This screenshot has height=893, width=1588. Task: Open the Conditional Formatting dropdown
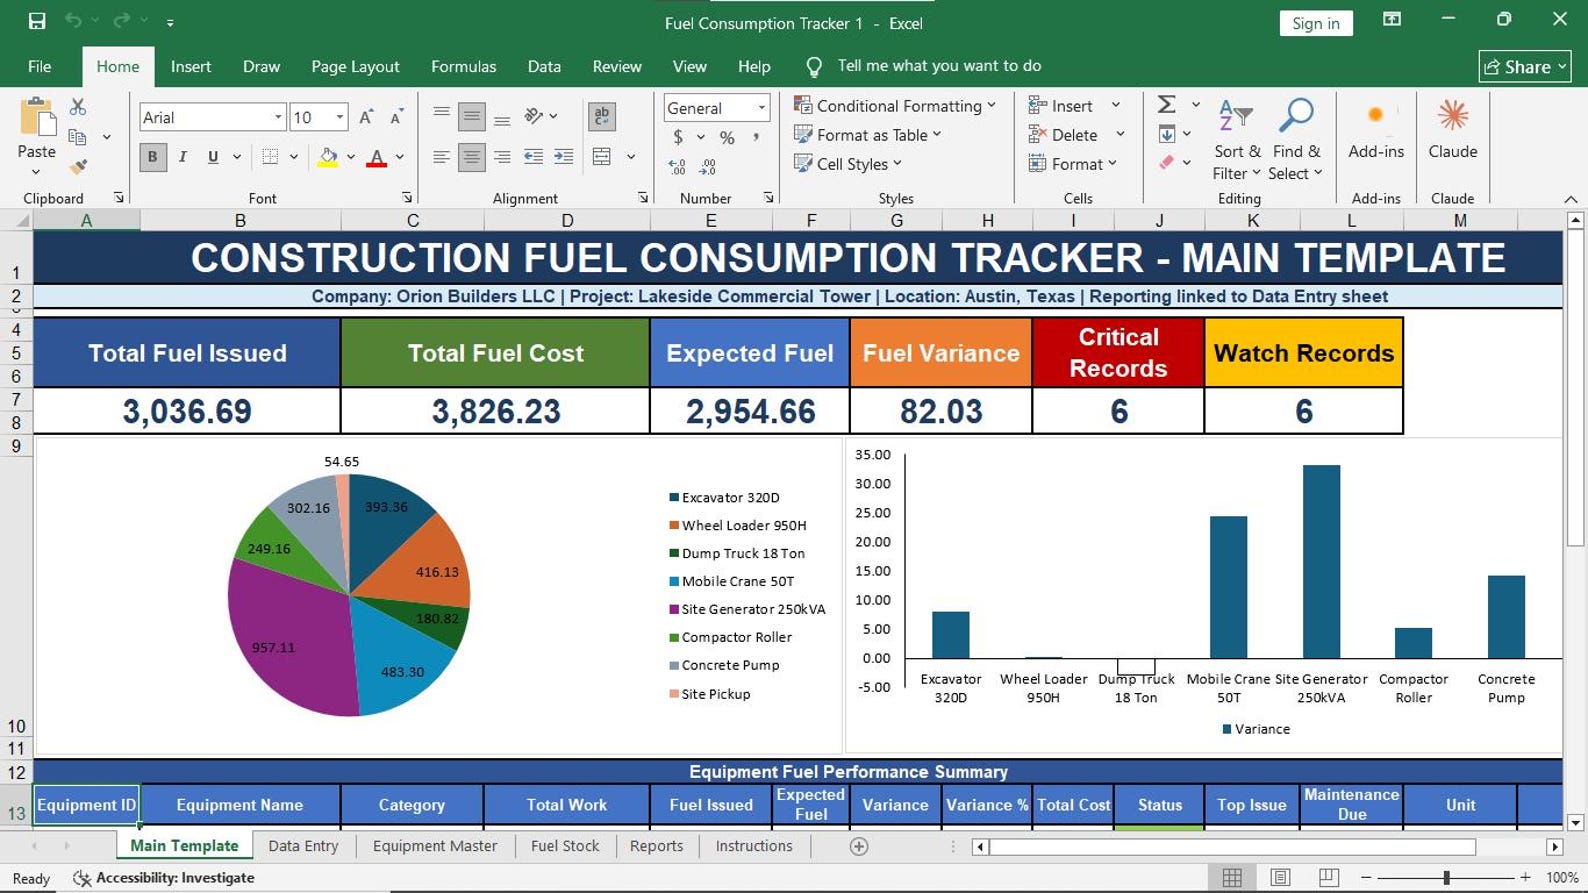click(895, 106)
